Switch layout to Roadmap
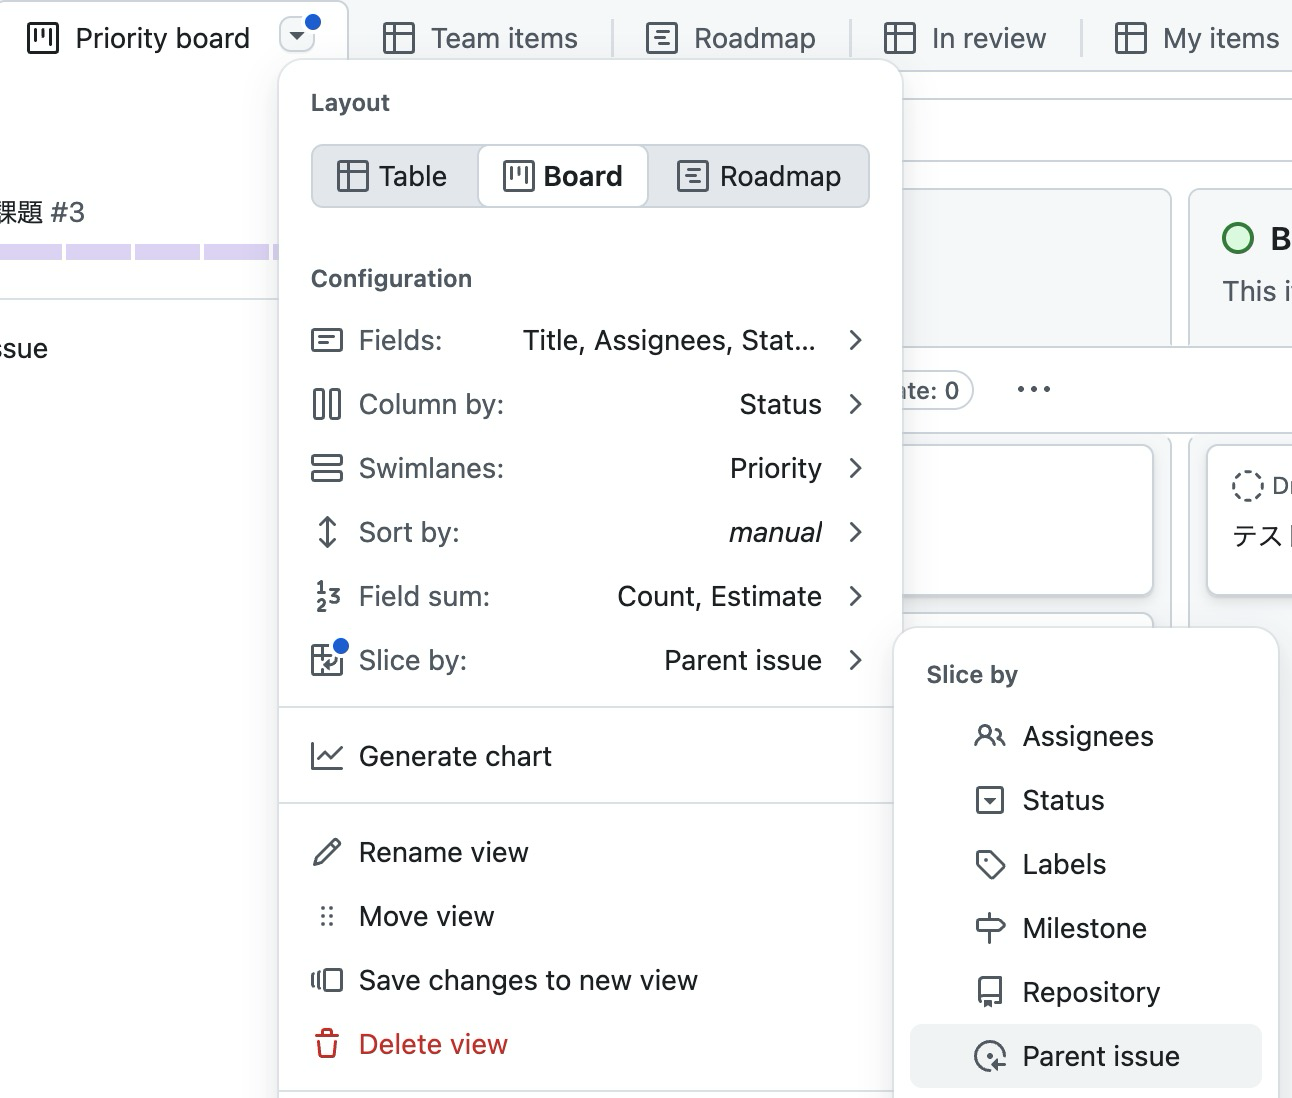The width and height of the screenshot is (1292, 1098). coord(758,176)
